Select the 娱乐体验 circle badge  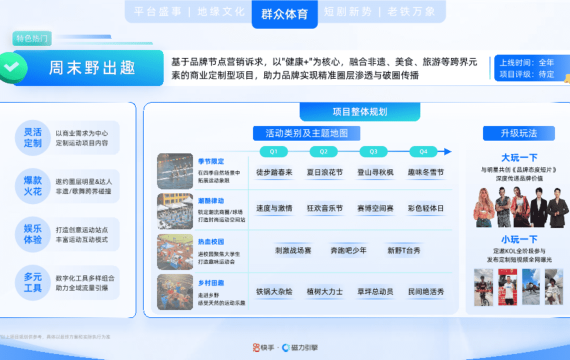click(33, 234)
